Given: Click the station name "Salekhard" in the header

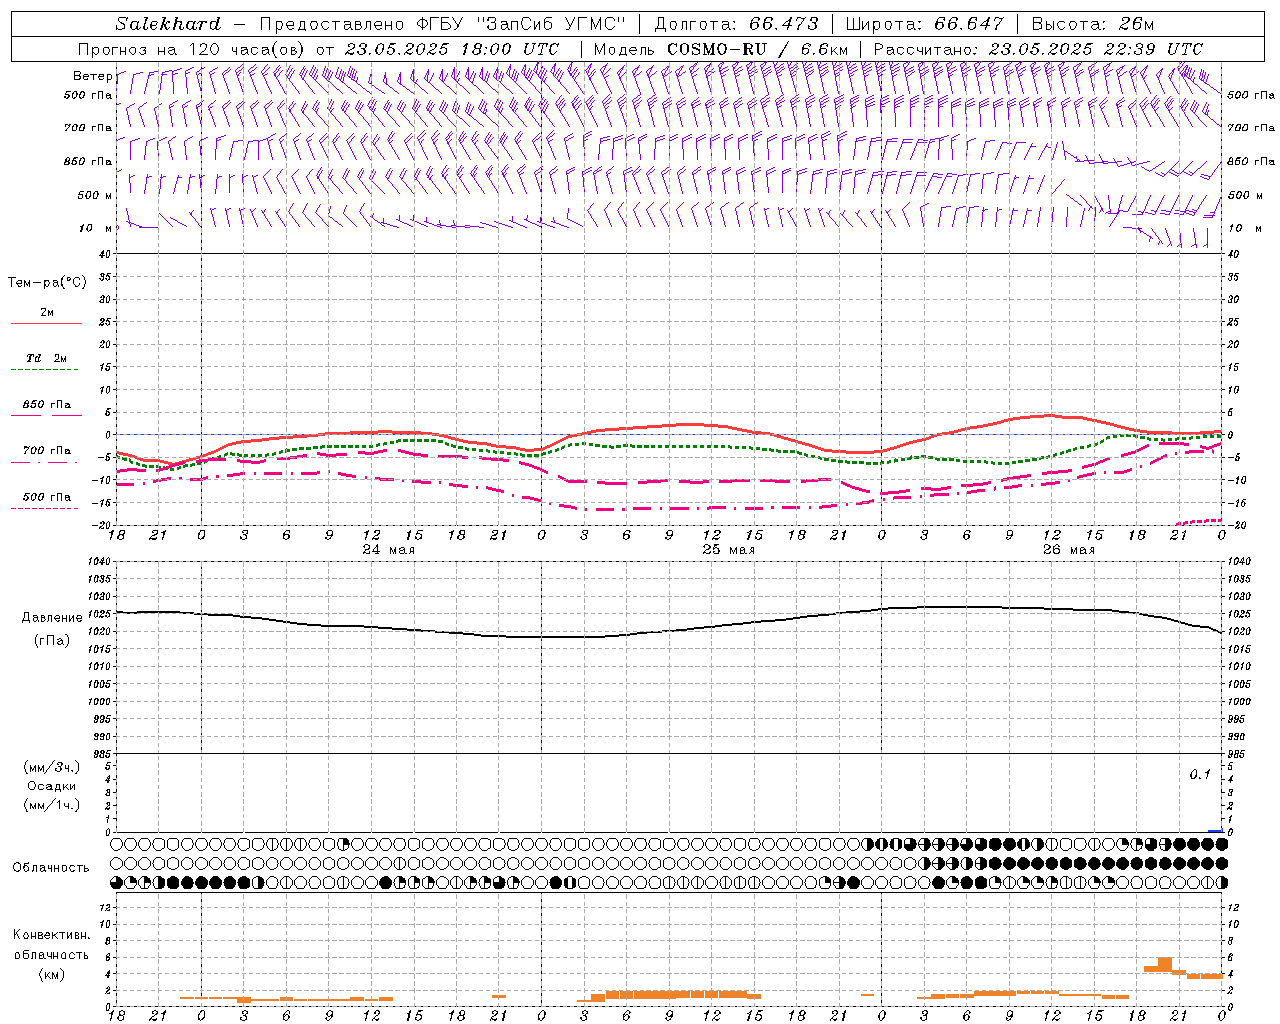Looking at the screenshot, I should 168,24.
